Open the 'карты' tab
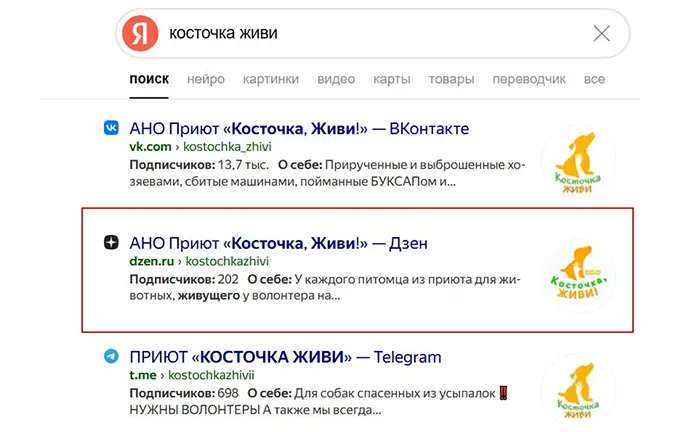The image size is (680, 432). click(392, 79)
